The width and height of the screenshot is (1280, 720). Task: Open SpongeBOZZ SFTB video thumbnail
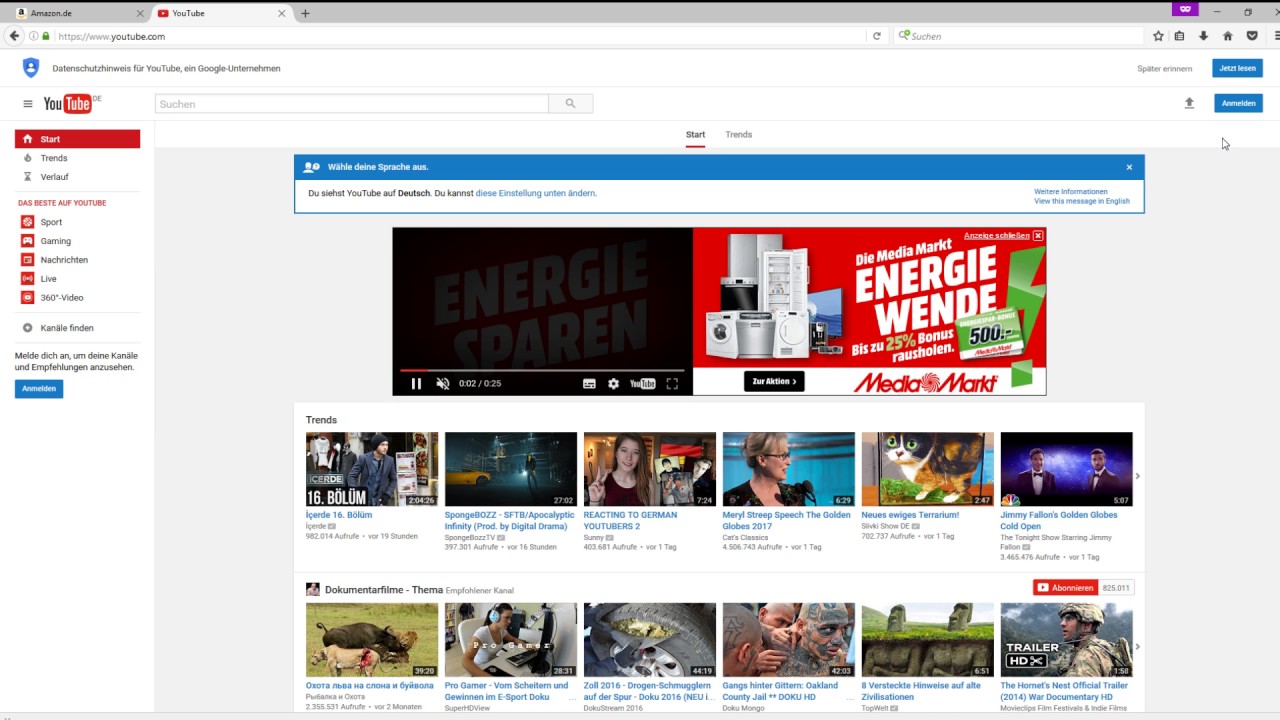coord(511,469)
